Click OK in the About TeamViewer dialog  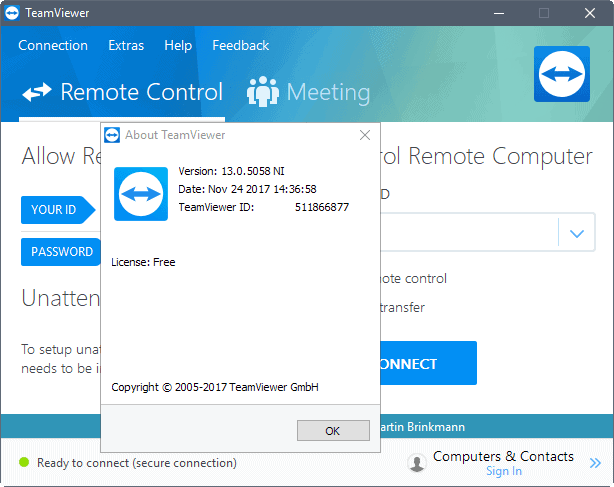coord(333,431)
